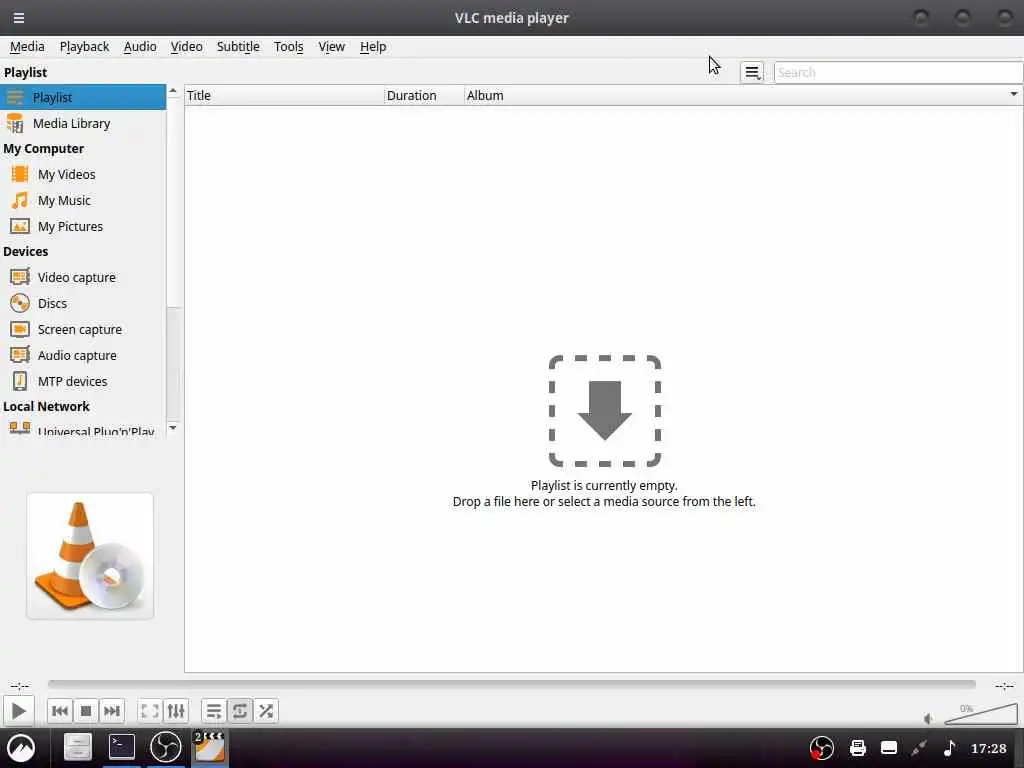The width and height of the screenshot is (1024, 768).
Task: Open the View menu
Action: coord(331,46)
